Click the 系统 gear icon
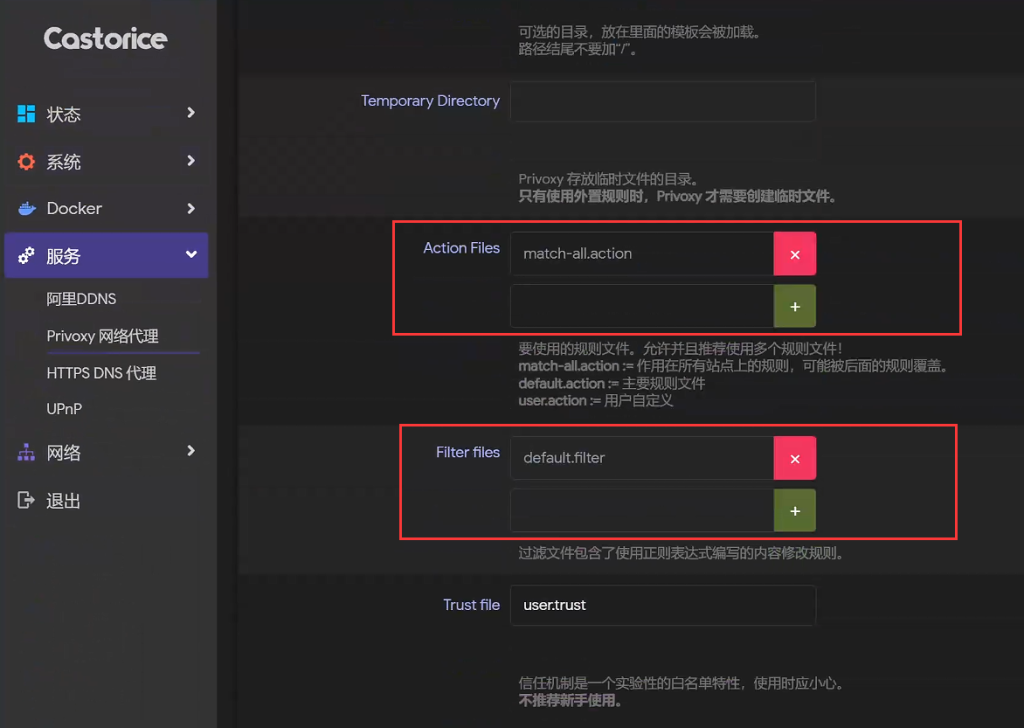The width and height of the screenshot is (1024, 728). click(x=27, y=161)
